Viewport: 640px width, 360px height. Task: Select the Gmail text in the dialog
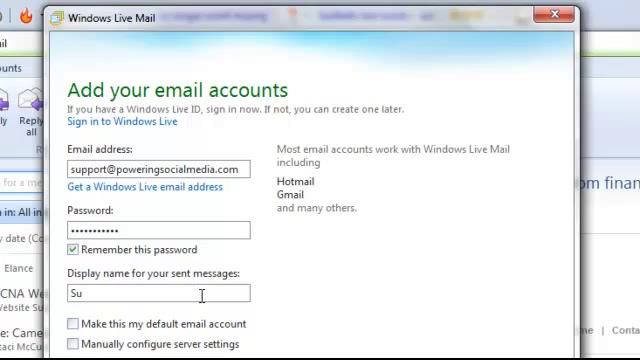(x=290, y=195)
